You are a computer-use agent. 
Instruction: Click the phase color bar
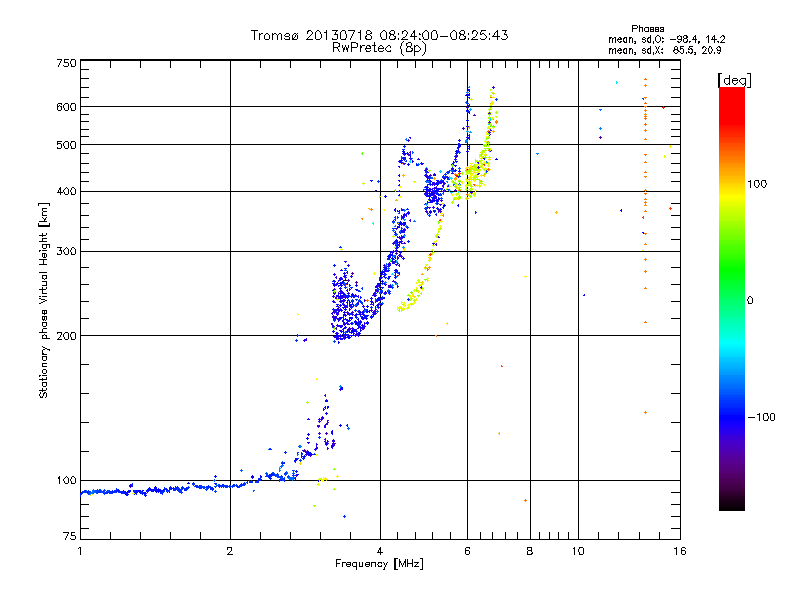732,298
